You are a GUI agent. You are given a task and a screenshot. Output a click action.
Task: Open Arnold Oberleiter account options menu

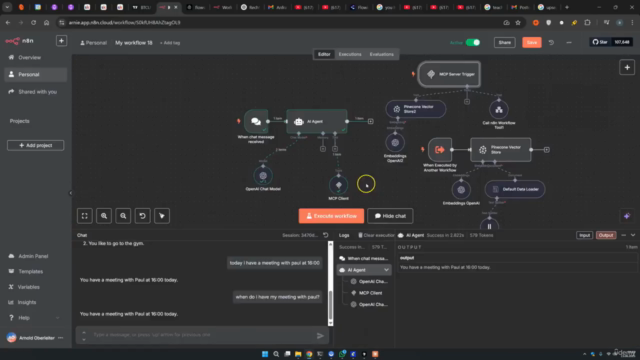point(61,338)
